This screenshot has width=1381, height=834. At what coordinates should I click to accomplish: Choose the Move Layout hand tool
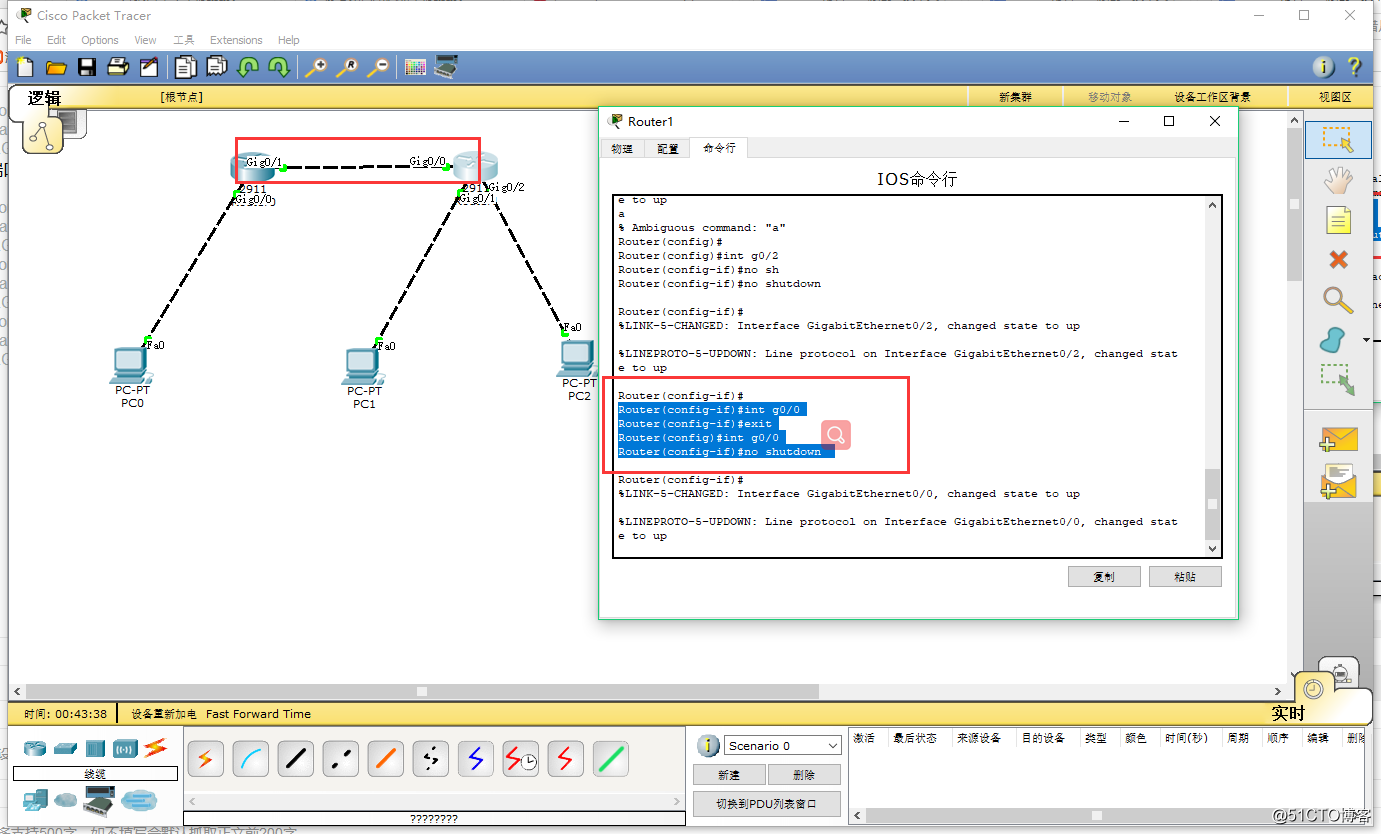(x=1338, y=181)
